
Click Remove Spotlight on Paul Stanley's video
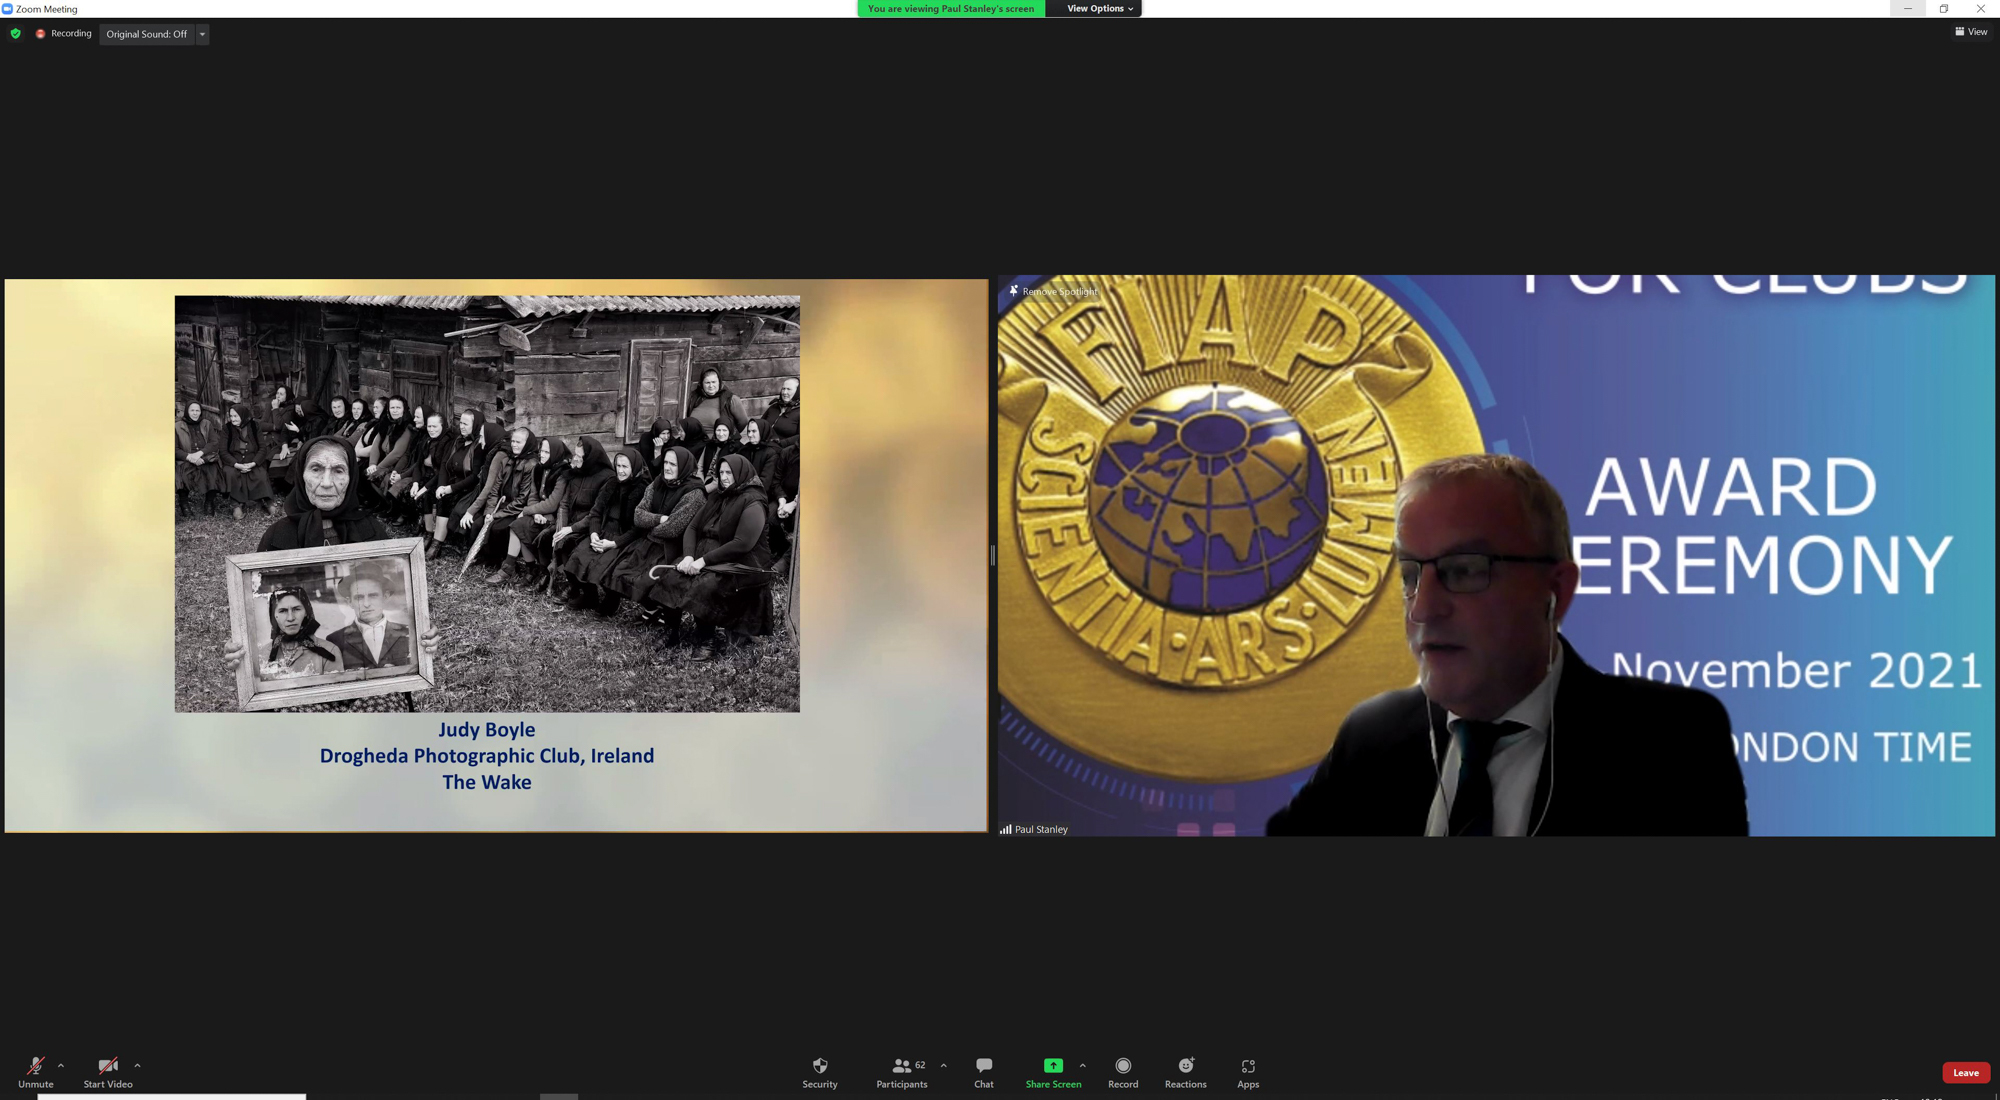coord(1060,292)
